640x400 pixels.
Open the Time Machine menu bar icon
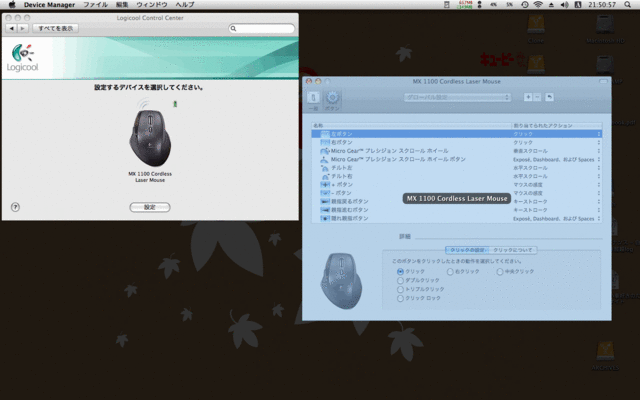tap(525, 4)
